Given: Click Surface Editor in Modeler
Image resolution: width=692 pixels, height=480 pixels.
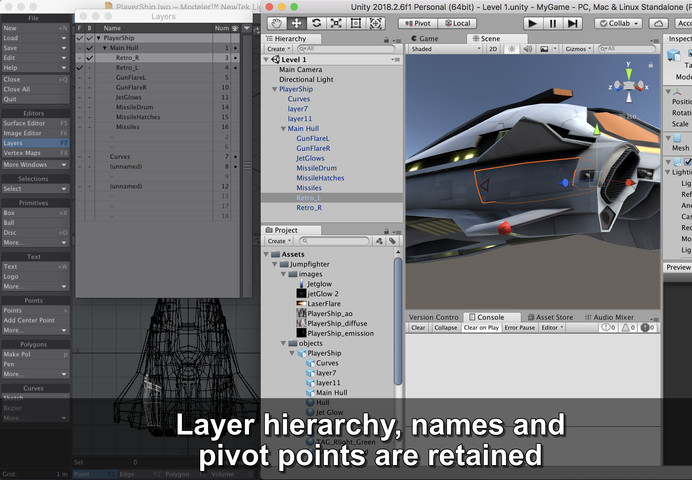Looking at the screenshot, I should coord(35,123).
